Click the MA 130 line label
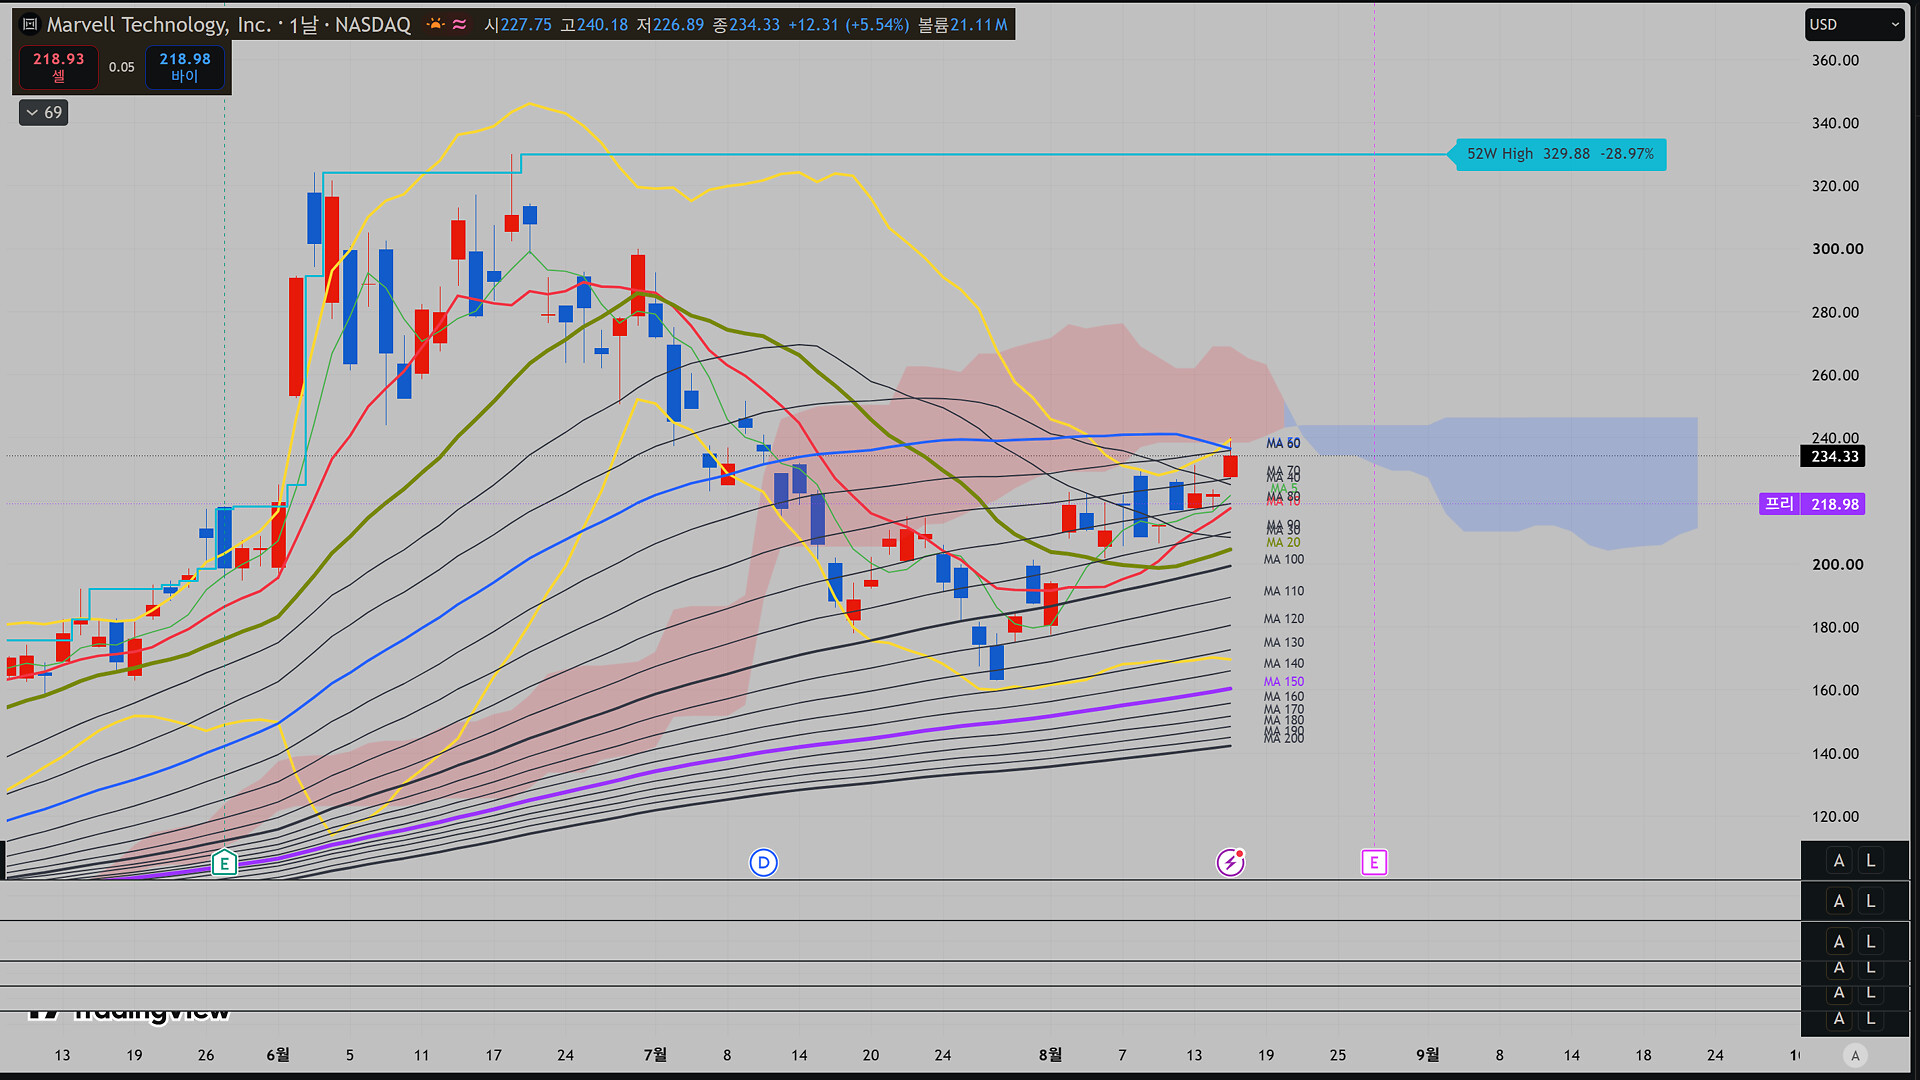1920x1080 pixels. coord(1284,643)
